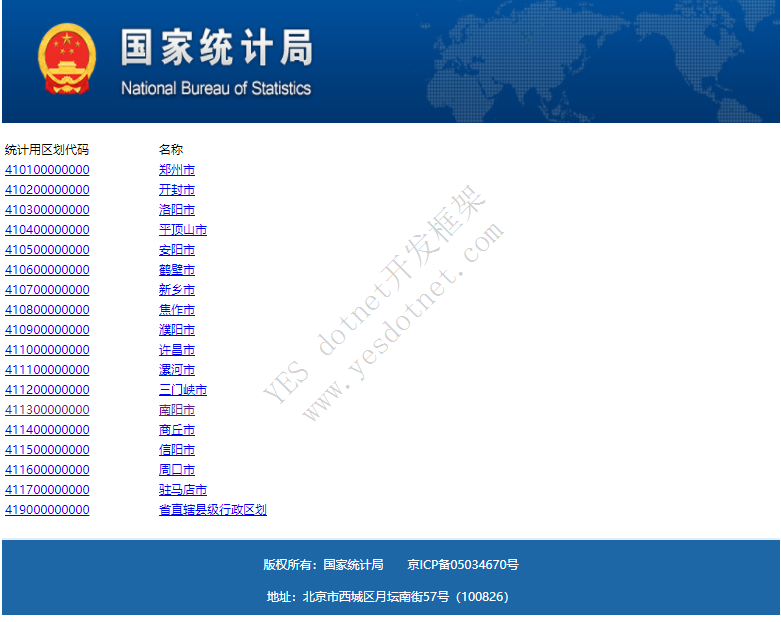This screenshot has height=622, width=781.
Task: Open code link 411600000000
Action: tap(47, 470)
